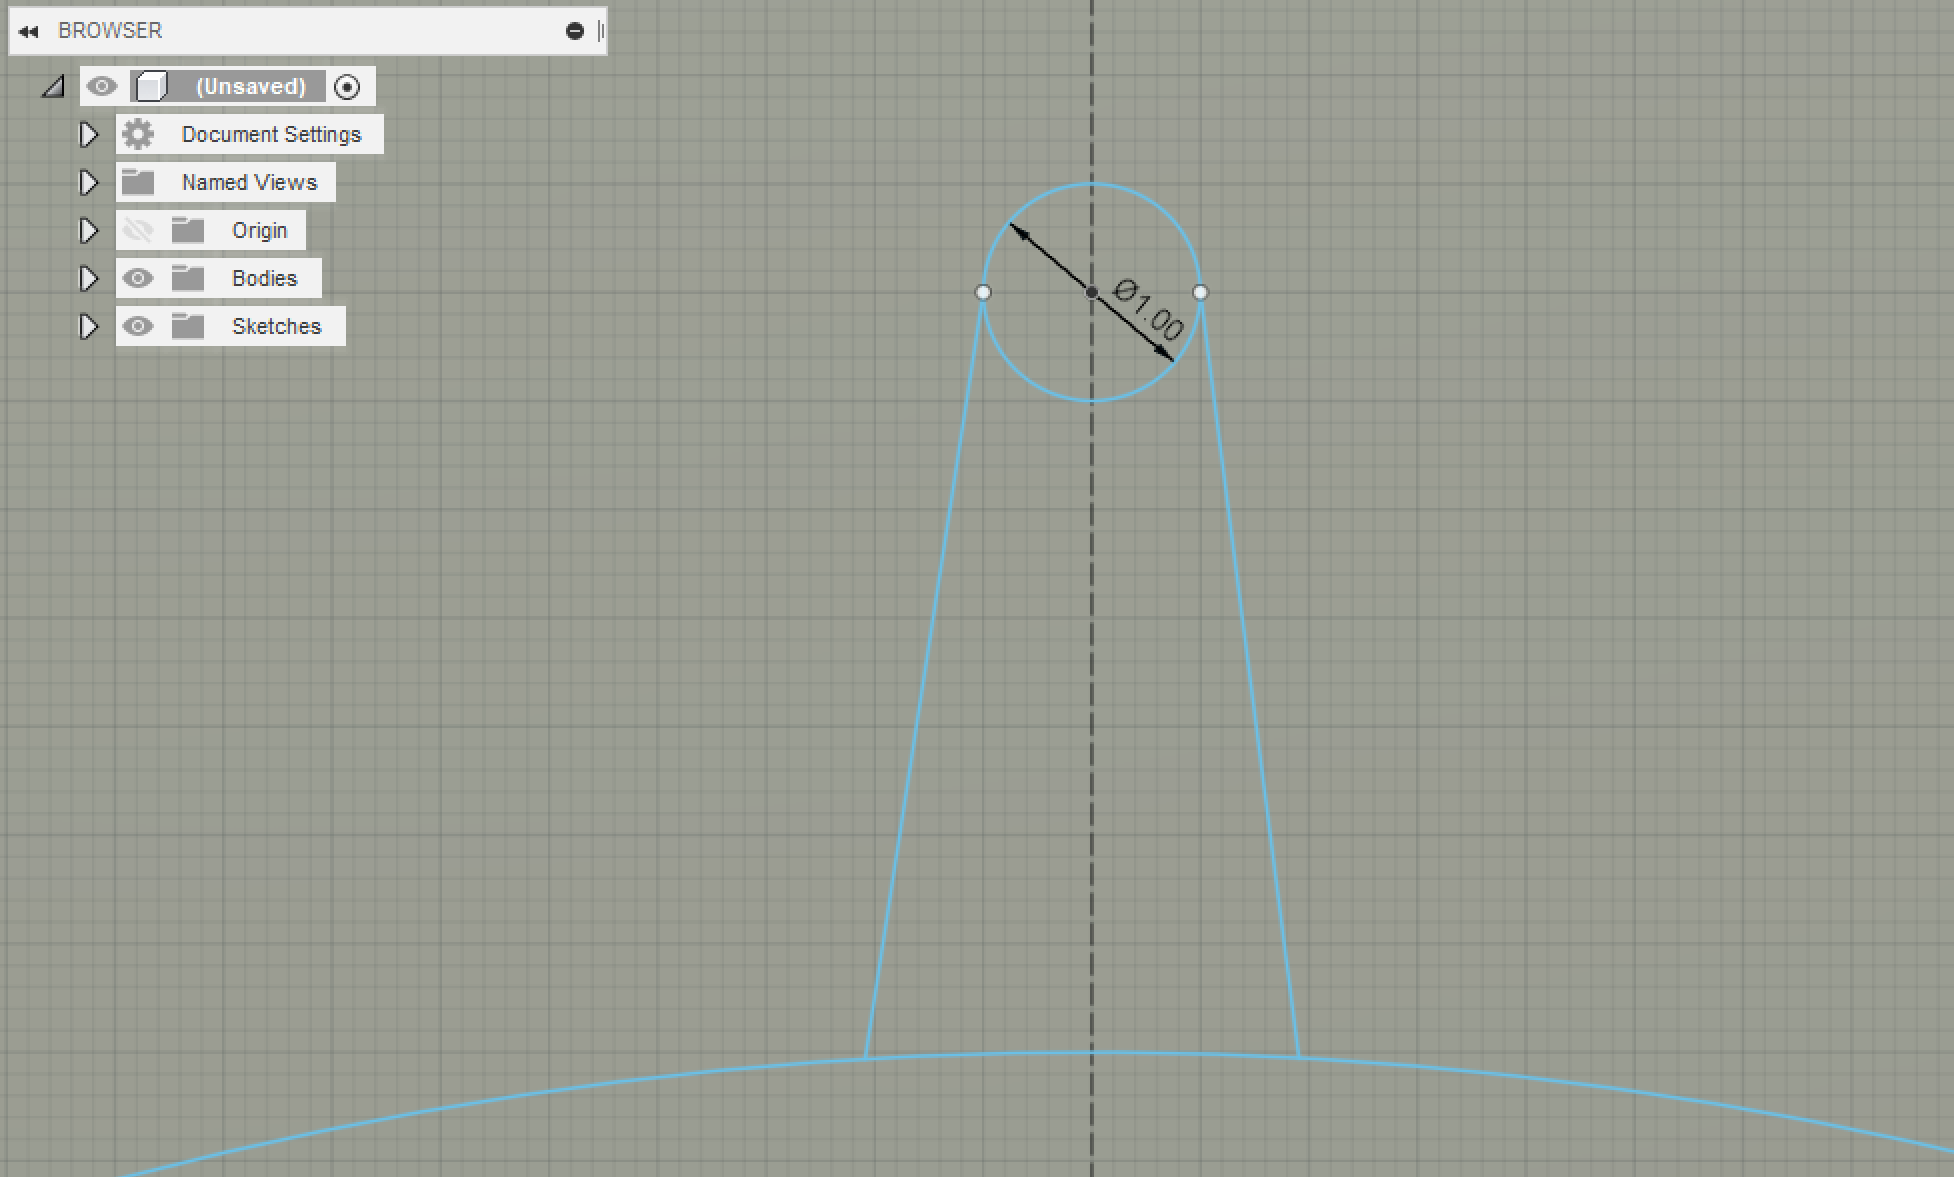Click the component cube icon beside Unsaved

click(x=151, y=87)
